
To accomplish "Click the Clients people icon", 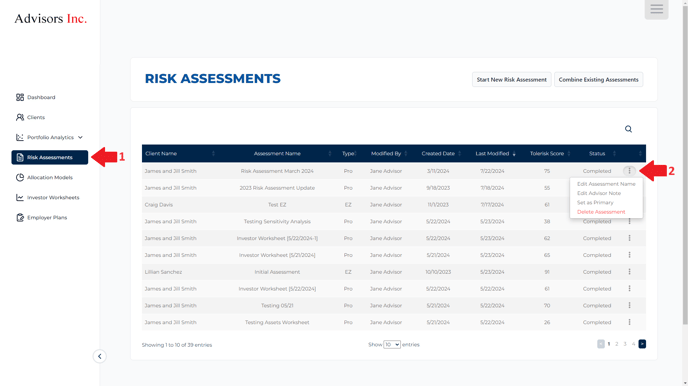I will point(20,118).
